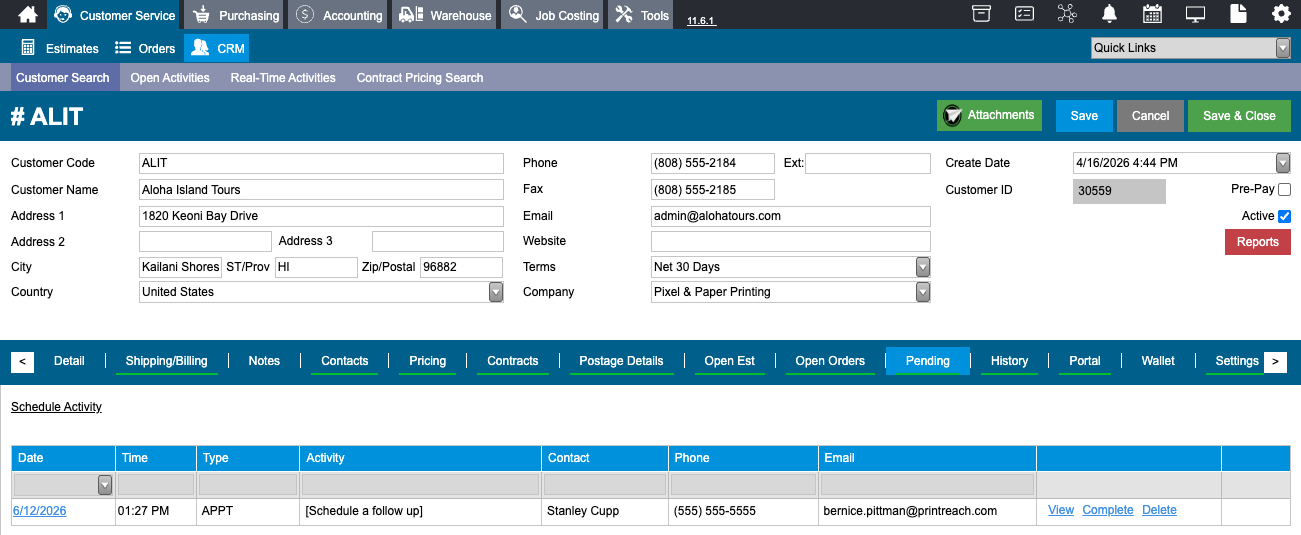The height and width of the screenshot is (535, 1301).
Task: Click the checklist card icon in top bar
Action: (1024, 14)
